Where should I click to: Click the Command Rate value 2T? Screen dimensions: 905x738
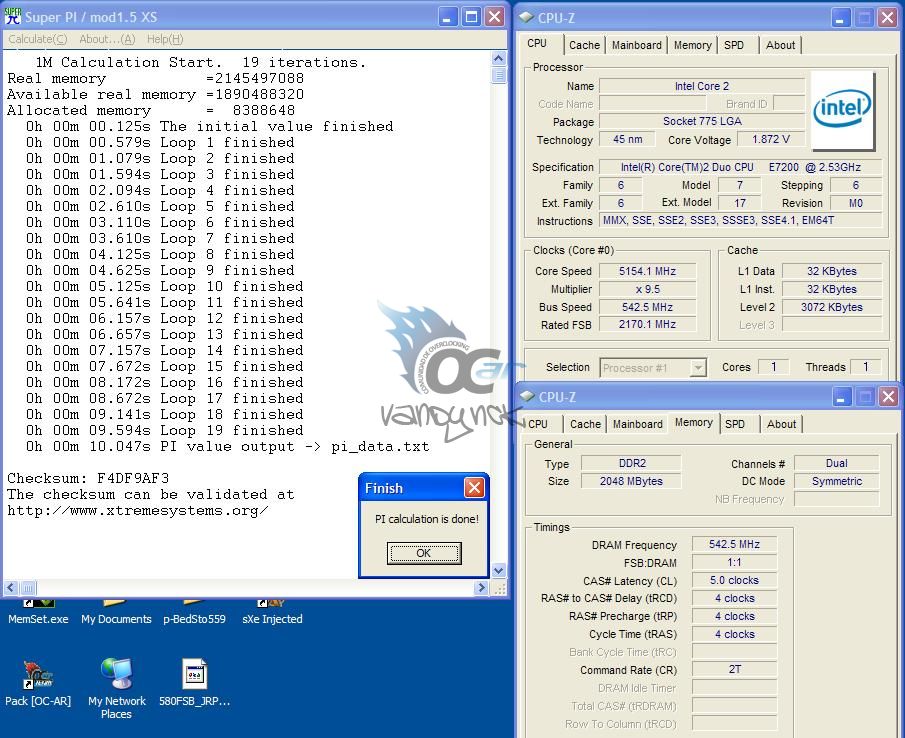coord(734,669)
